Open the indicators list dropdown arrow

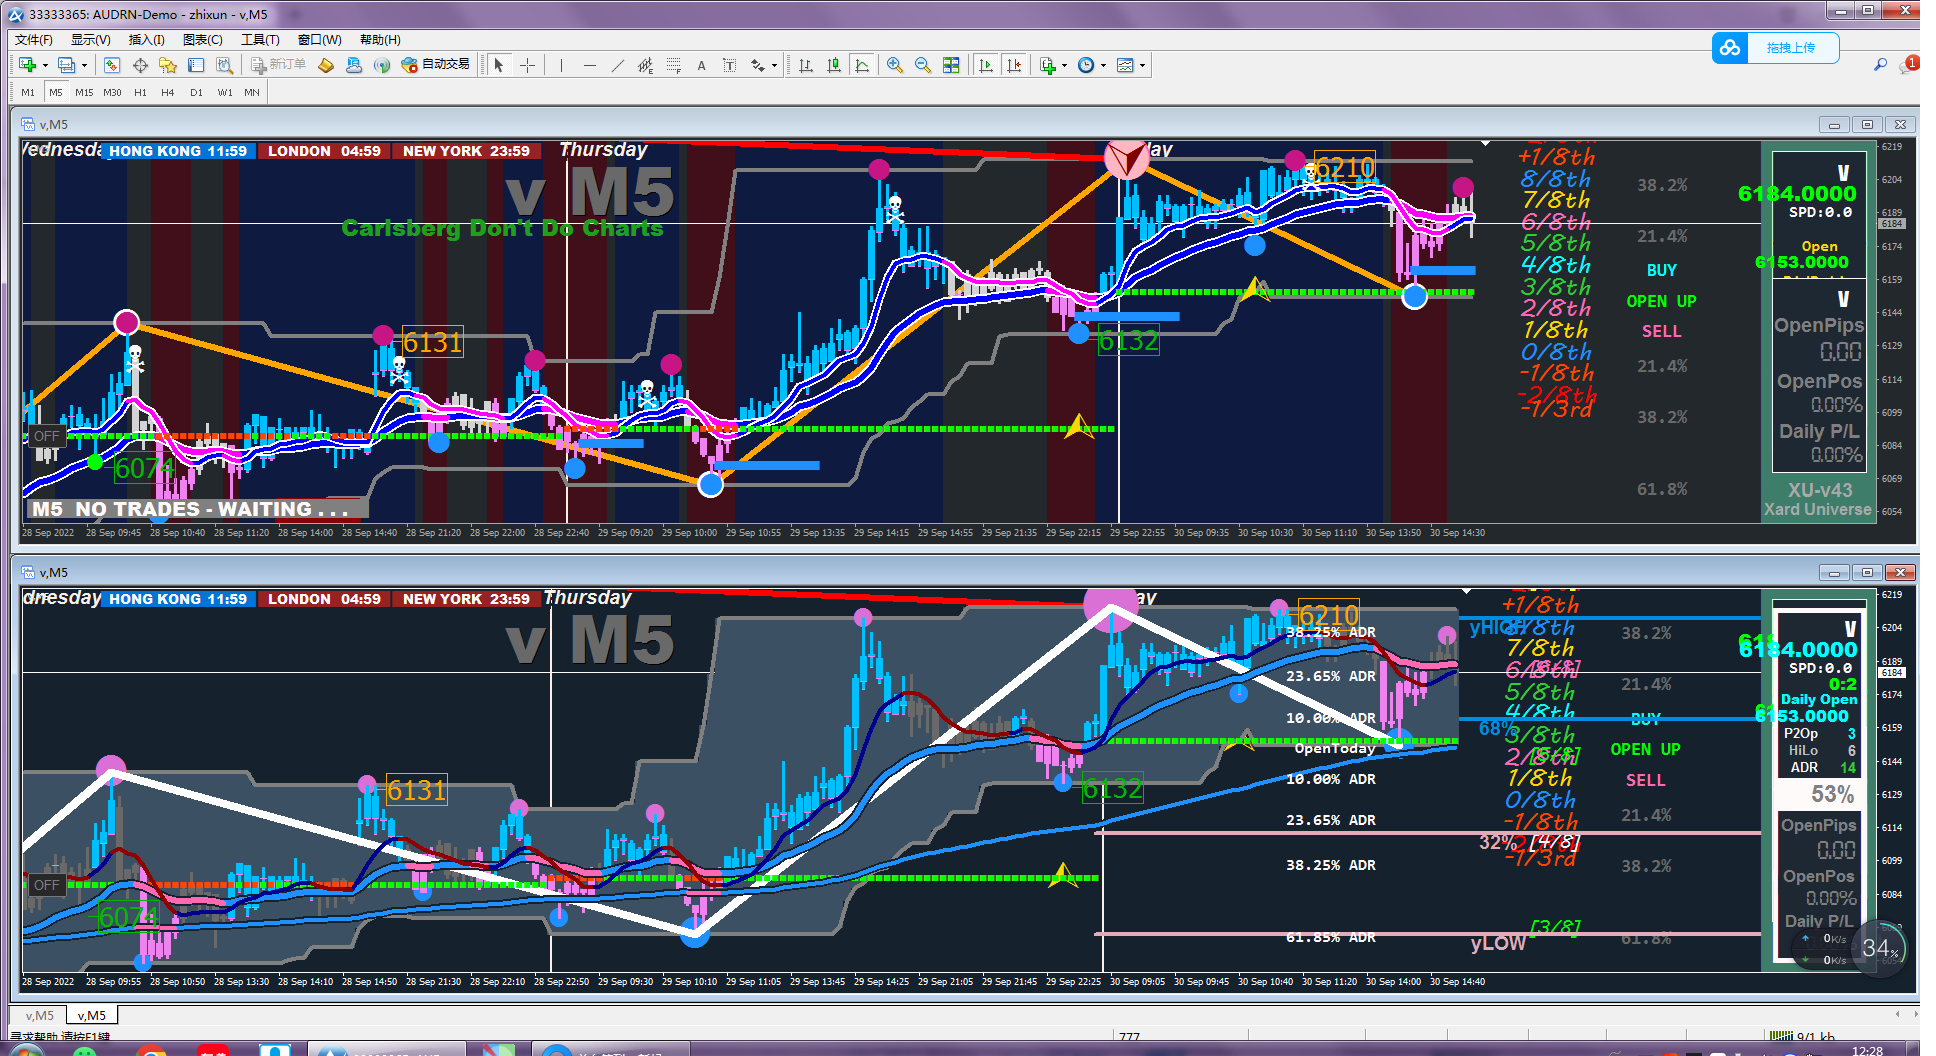(x=1064, y=65)
